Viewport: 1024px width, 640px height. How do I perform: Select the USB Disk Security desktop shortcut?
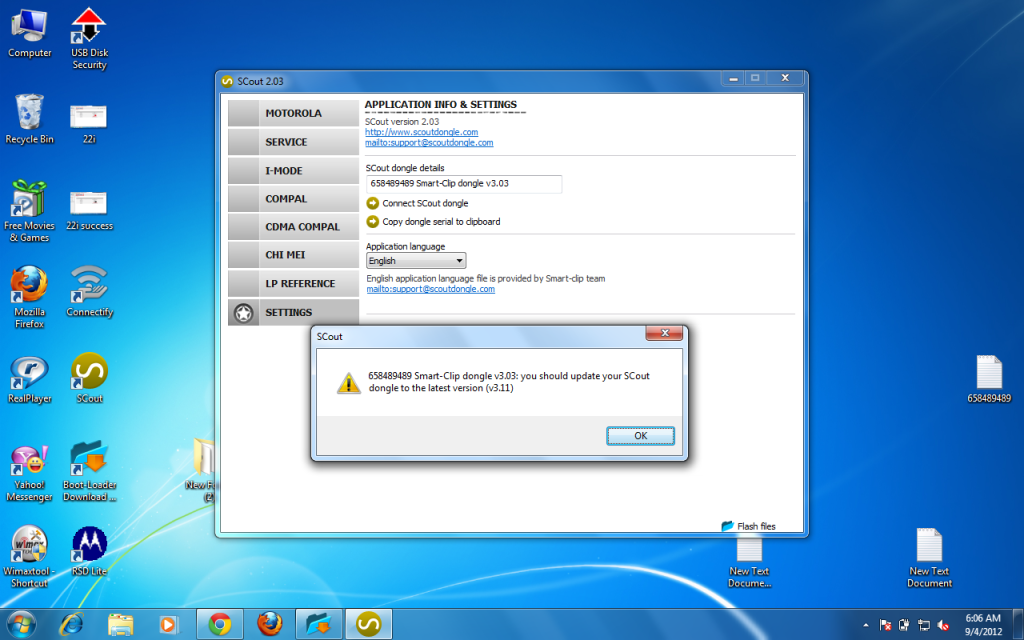click(x=89, y=38)
